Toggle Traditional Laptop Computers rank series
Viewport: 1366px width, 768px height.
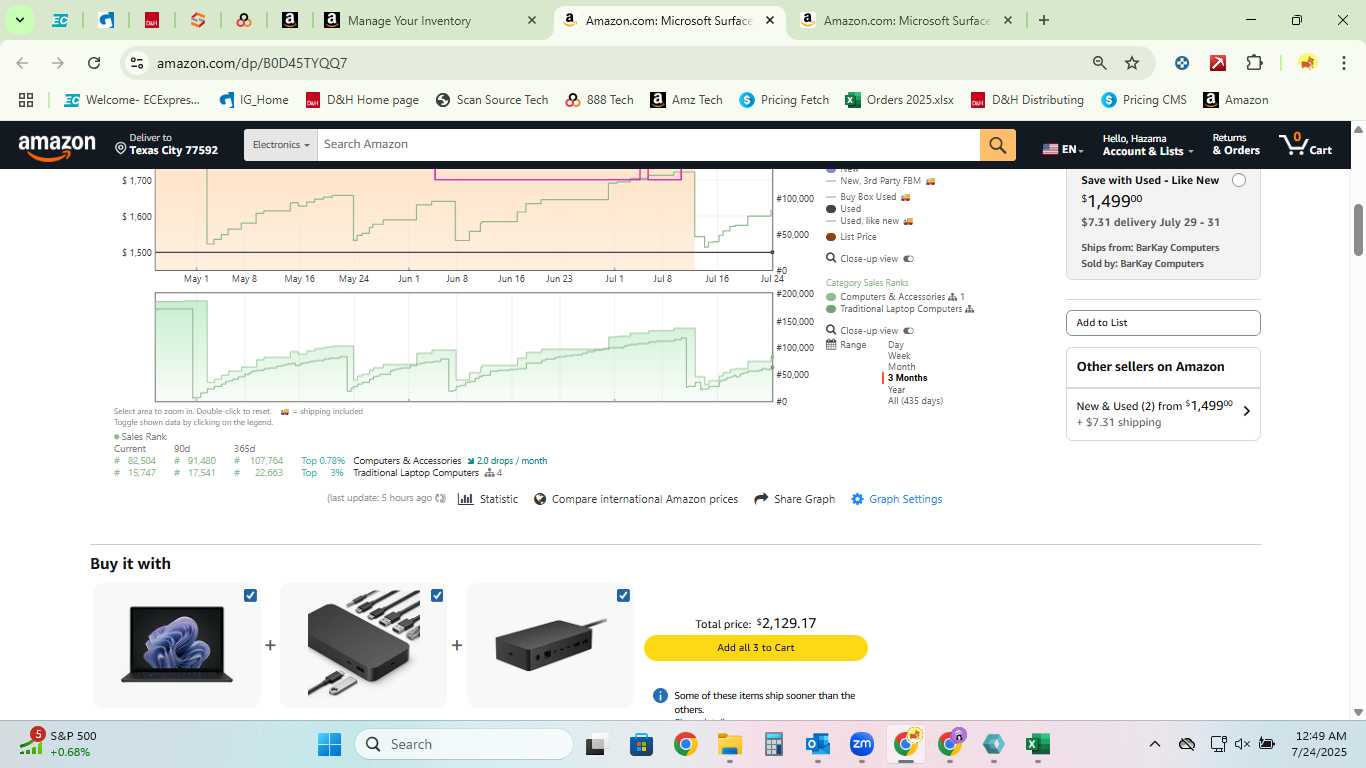coord(899,309)
